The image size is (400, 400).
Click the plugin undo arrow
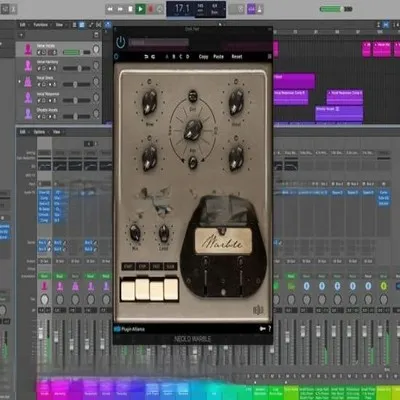click(x=146, y=57)
